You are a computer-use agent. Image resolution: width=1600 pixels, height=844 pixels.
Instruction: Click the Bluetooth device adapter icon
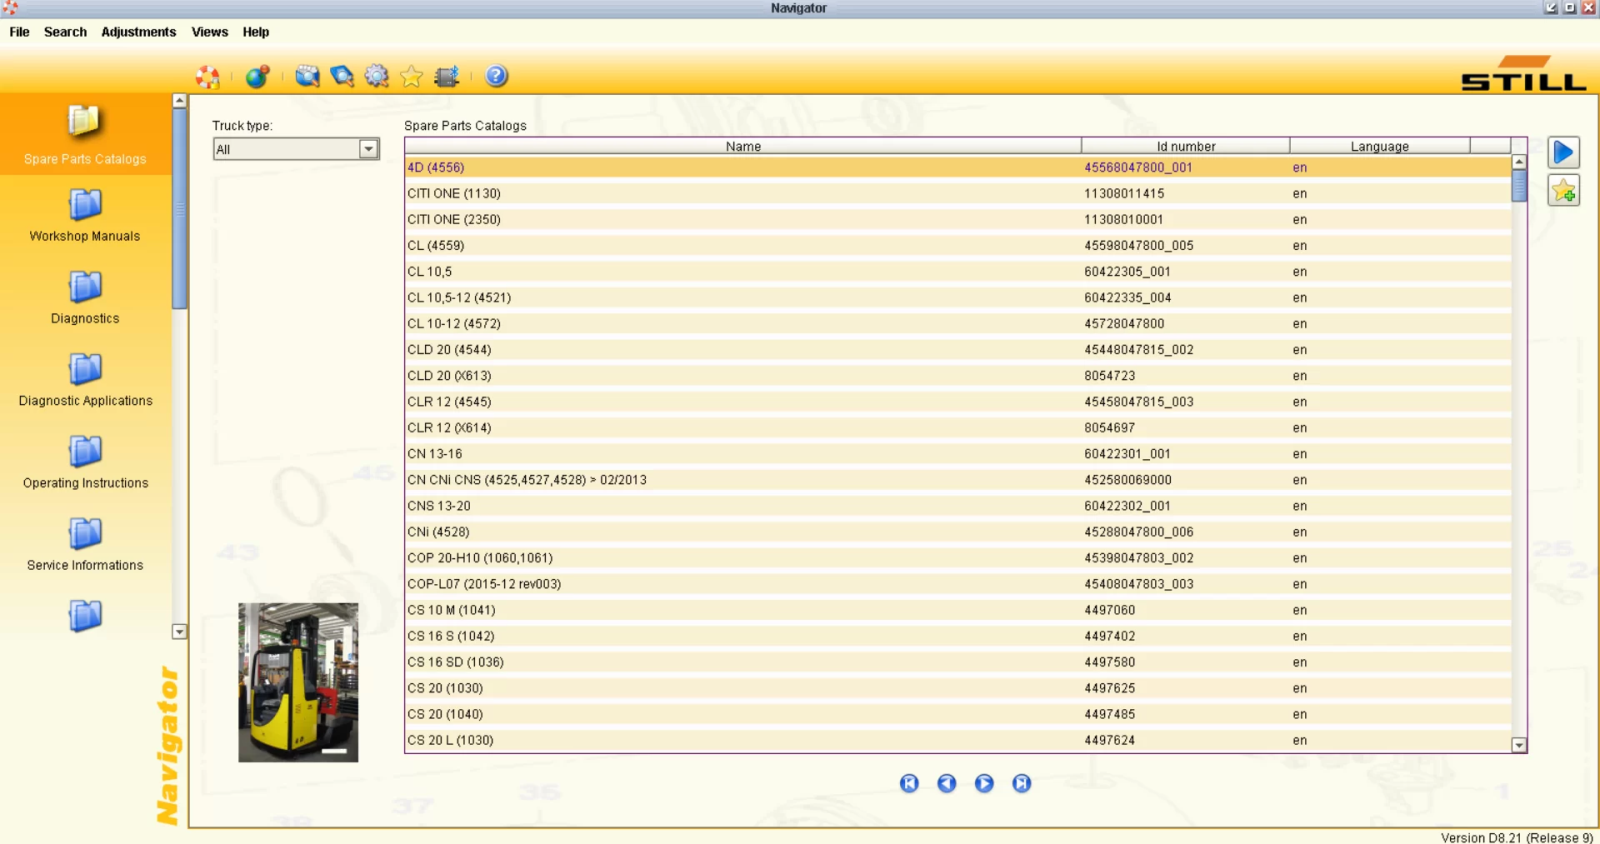(x=447, y=76)
